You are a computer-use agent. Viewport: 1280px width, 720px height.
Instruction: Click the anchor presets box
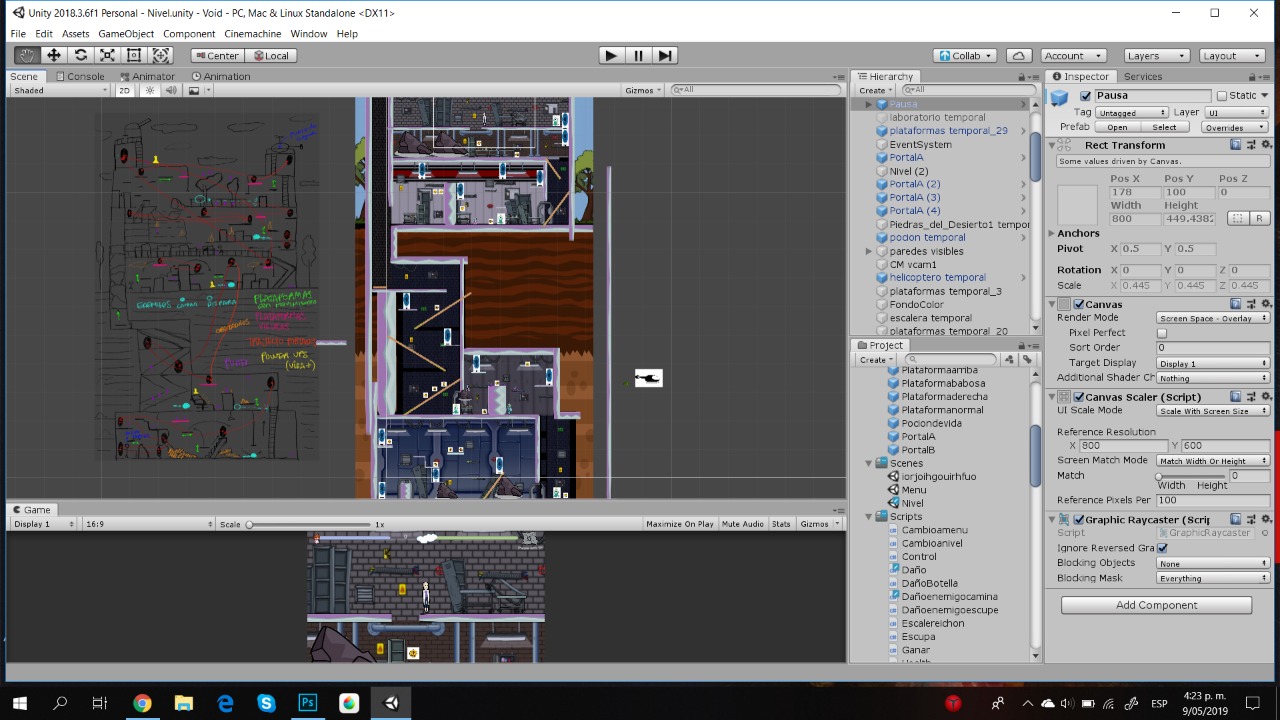pyautogui.click(x=1078, y=205)
